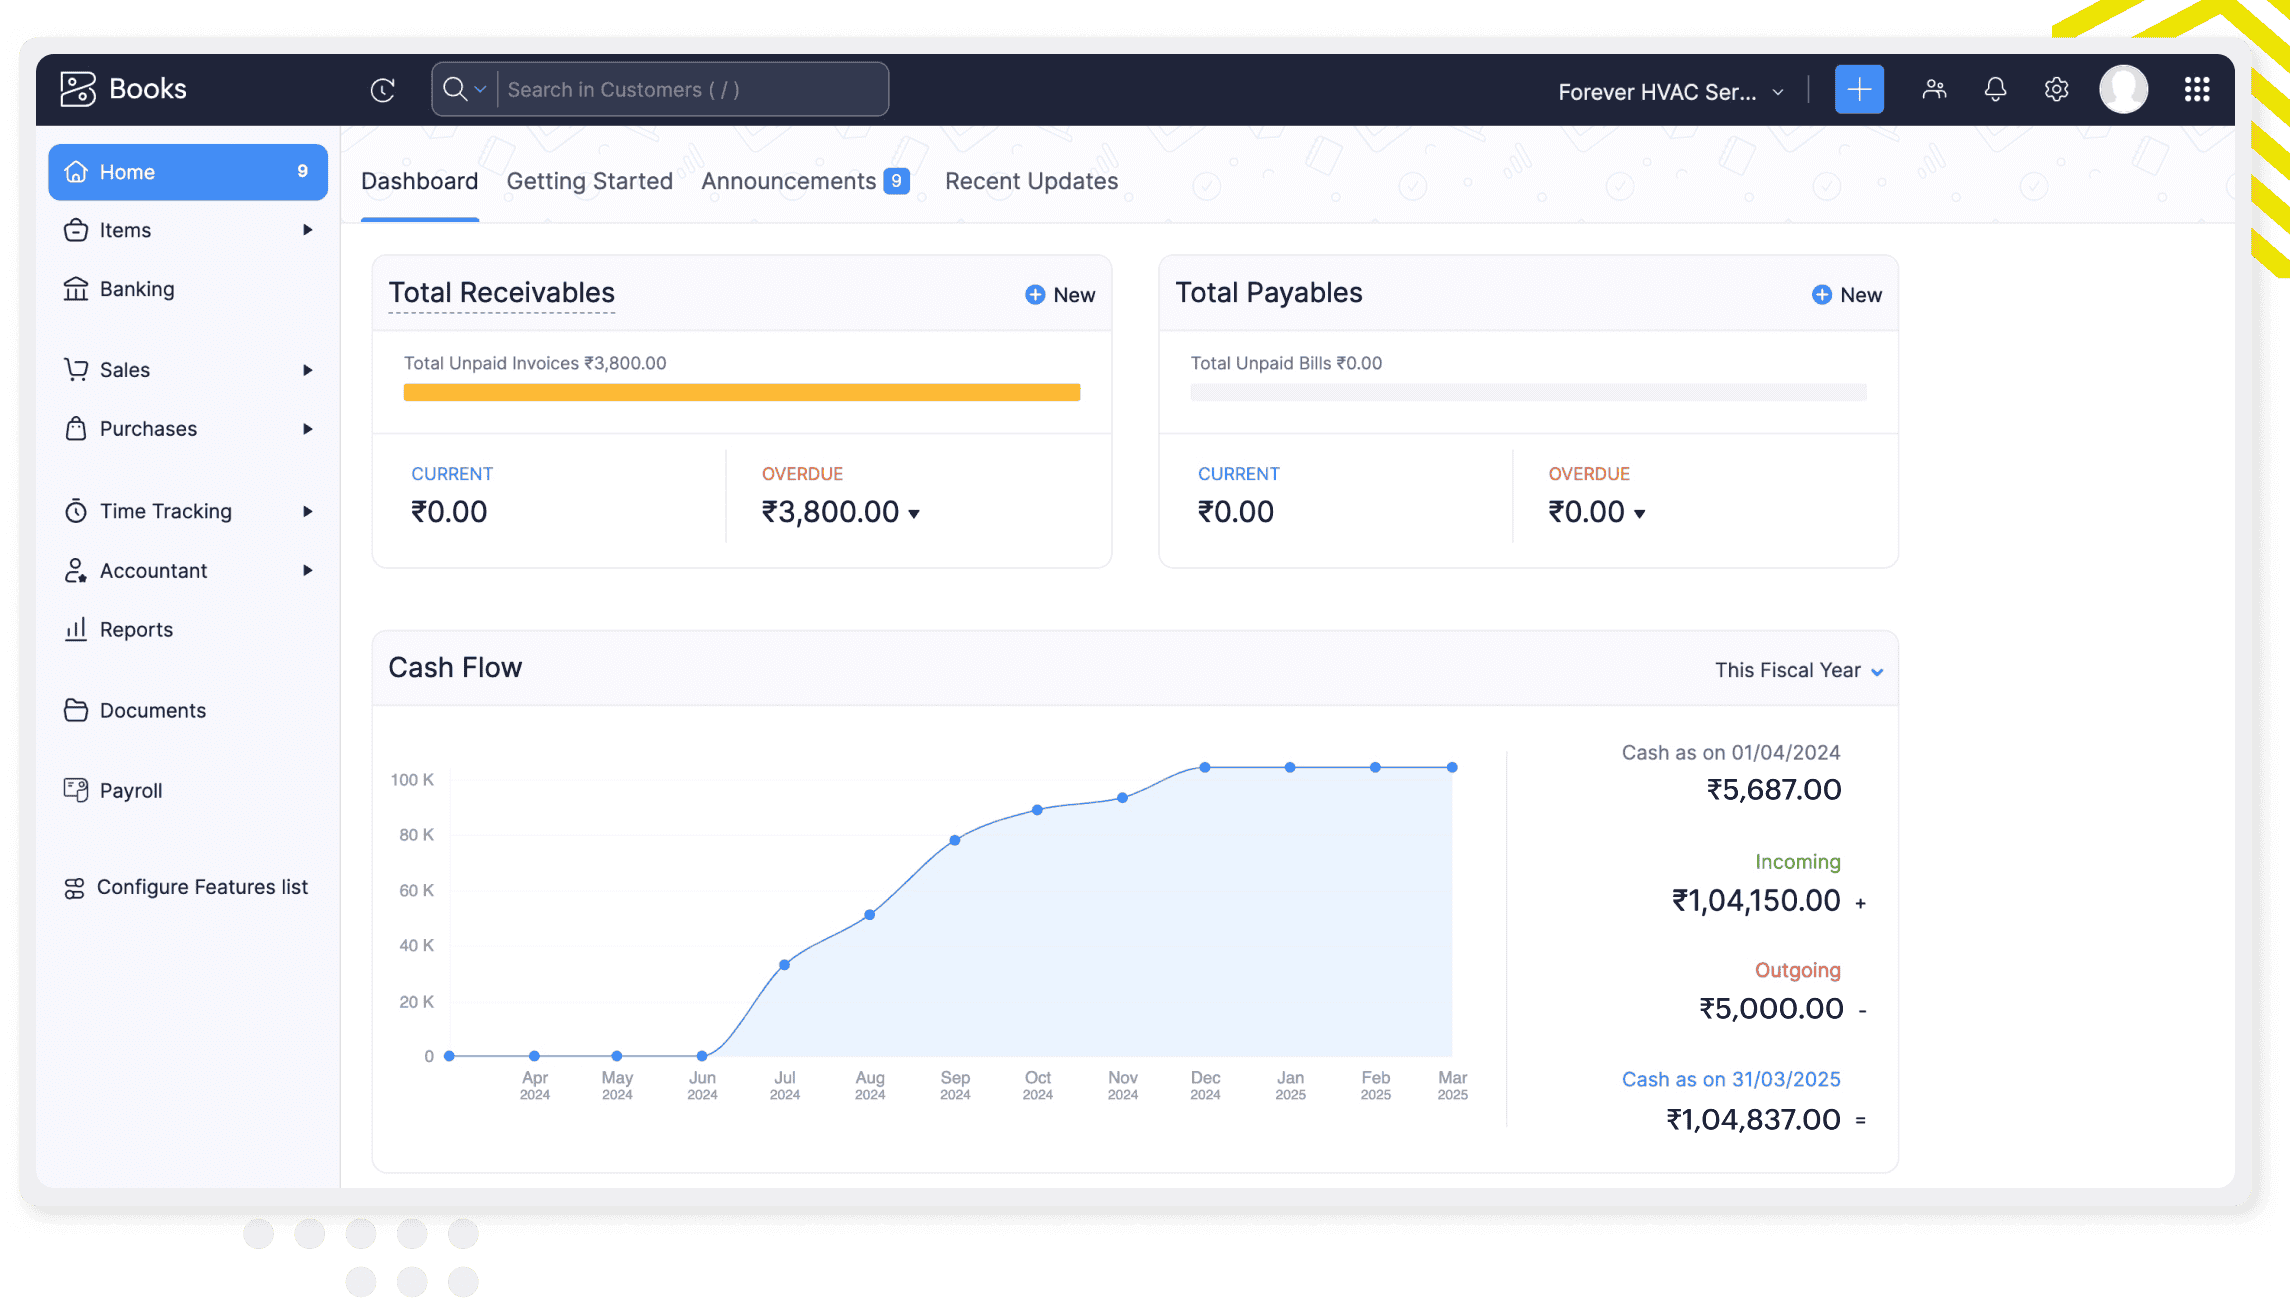Open the This Fiscal Year dropdown

pos(1798,670)
